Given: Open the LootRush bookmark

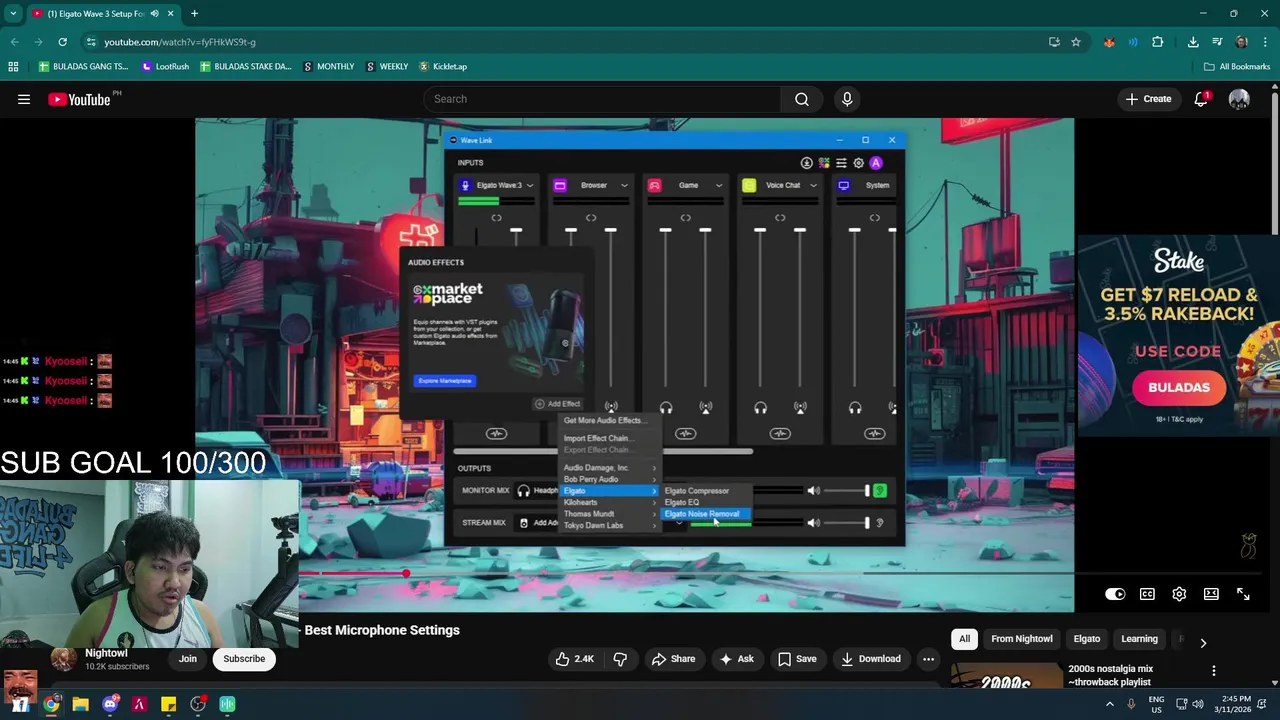Looking at the screenshot, I should [x=165, y=66].
